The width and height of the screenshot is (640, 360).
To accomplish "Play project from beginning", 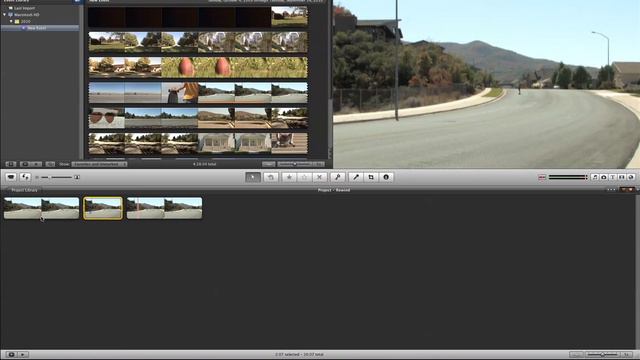I will tap(23, 354).
